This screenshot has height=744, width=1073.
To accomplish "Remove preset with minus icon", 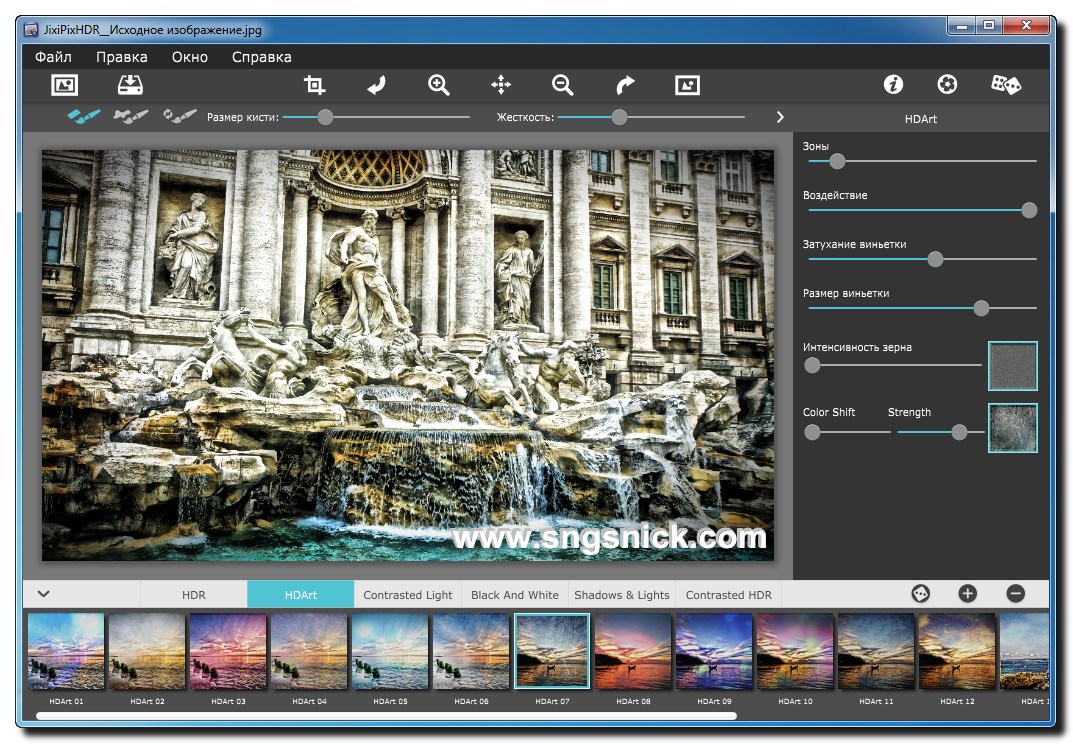I will tap(1016, 593).
